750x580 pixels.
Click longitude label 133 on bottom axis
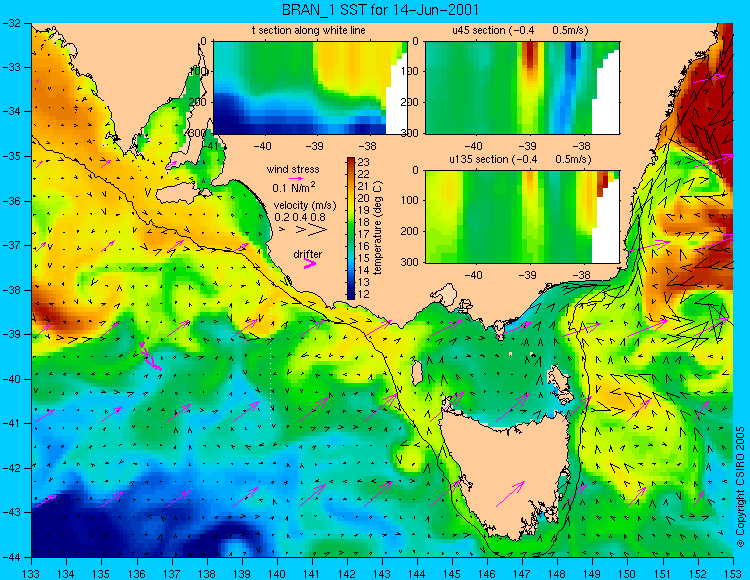coord(32,573)
